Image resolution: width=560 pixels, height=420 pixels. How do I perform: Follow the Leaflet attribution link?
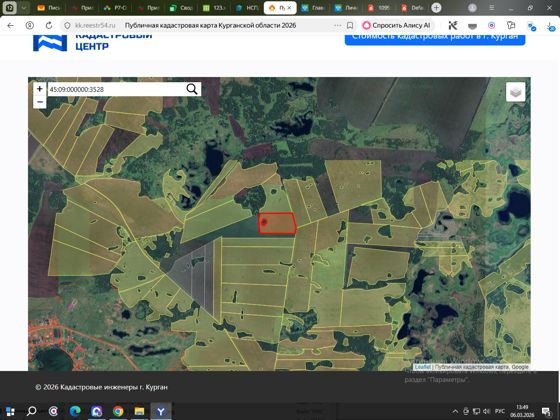(422, 367)
